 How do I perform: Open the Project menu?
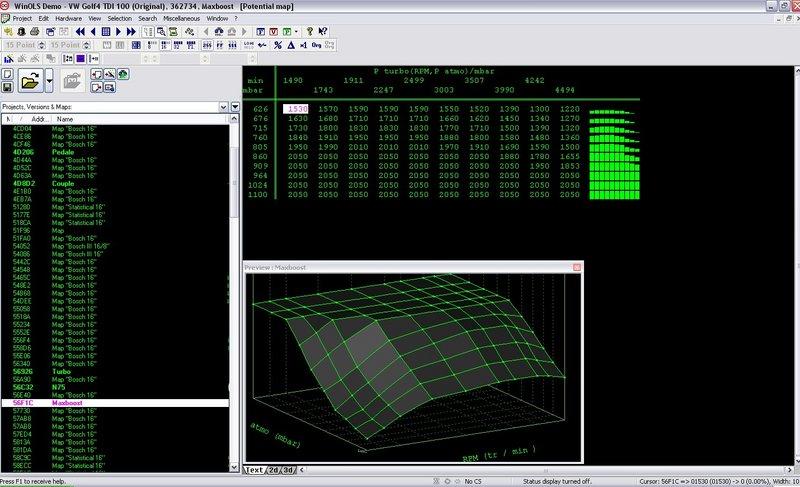point(22,18)
